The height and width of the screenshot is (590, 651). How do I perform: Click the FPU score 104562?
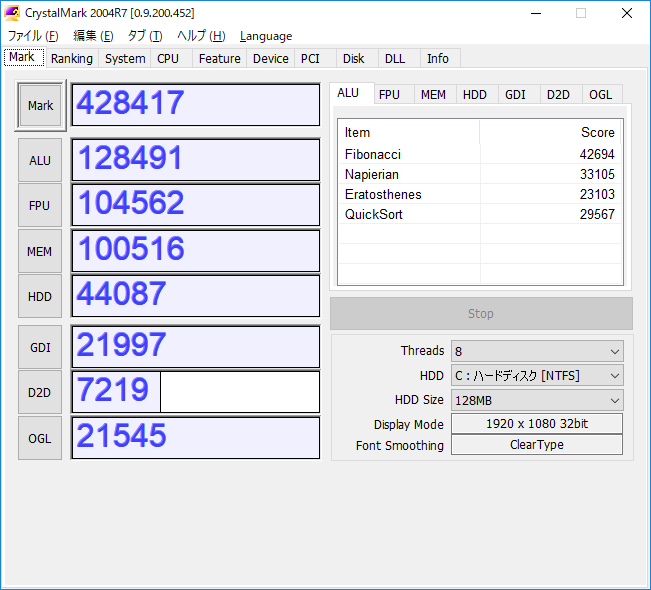point(196,205)
